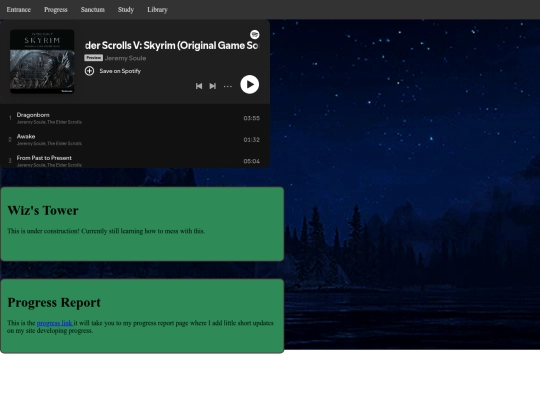Select the Dragonborn track
This screenshot has width=540, height=405.
(x=135, y=118)
